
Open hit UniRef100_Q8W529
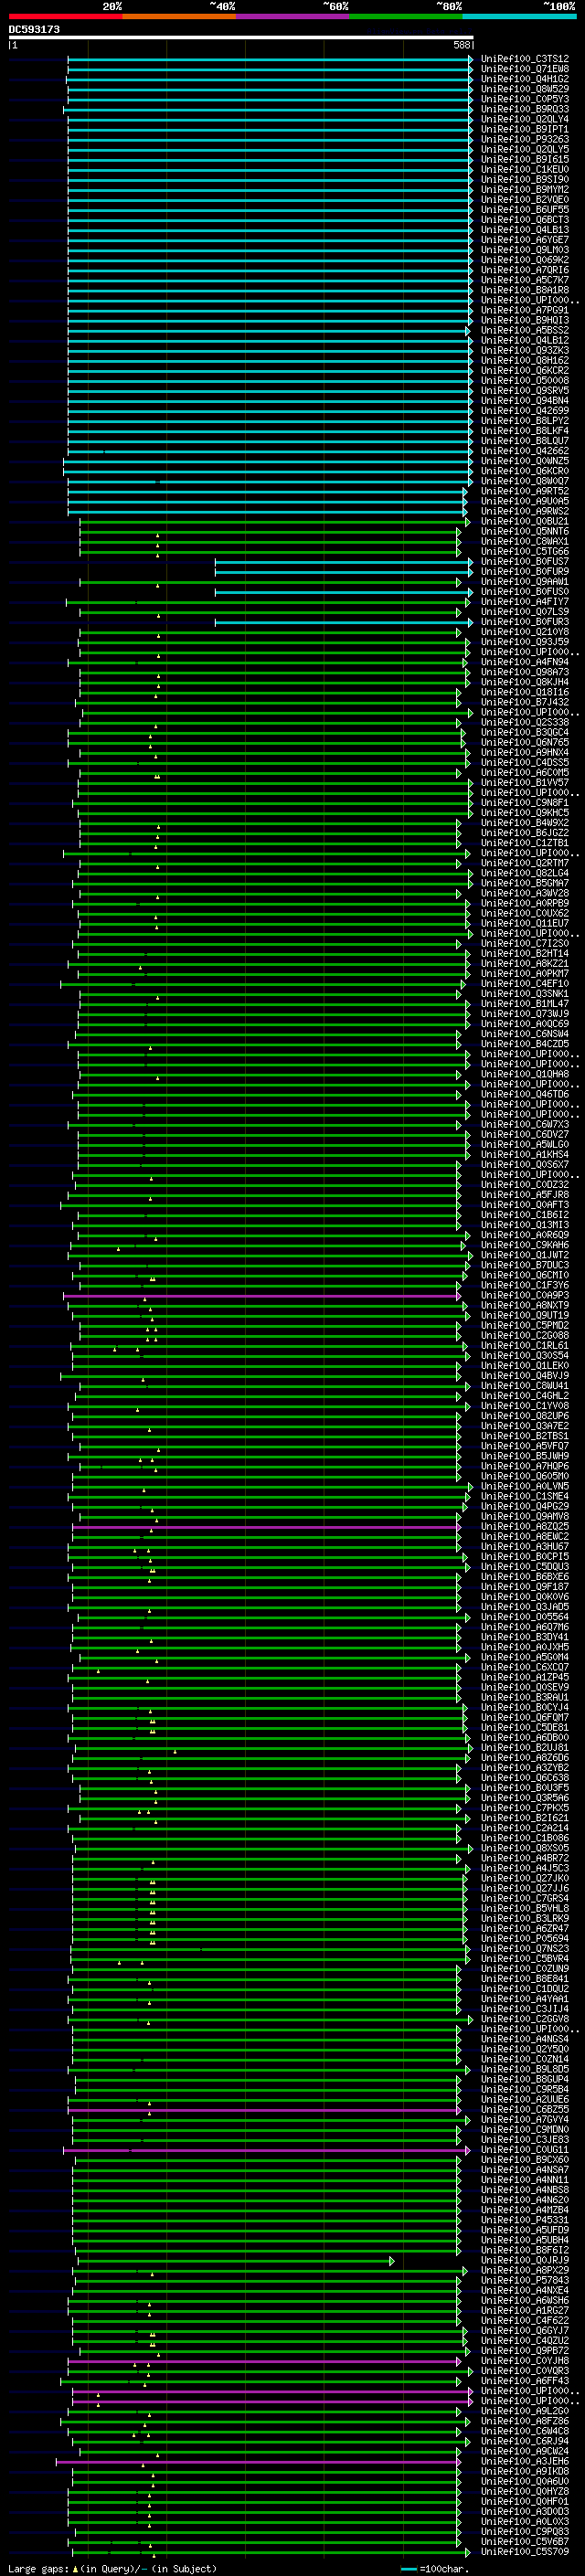[525, 89]
